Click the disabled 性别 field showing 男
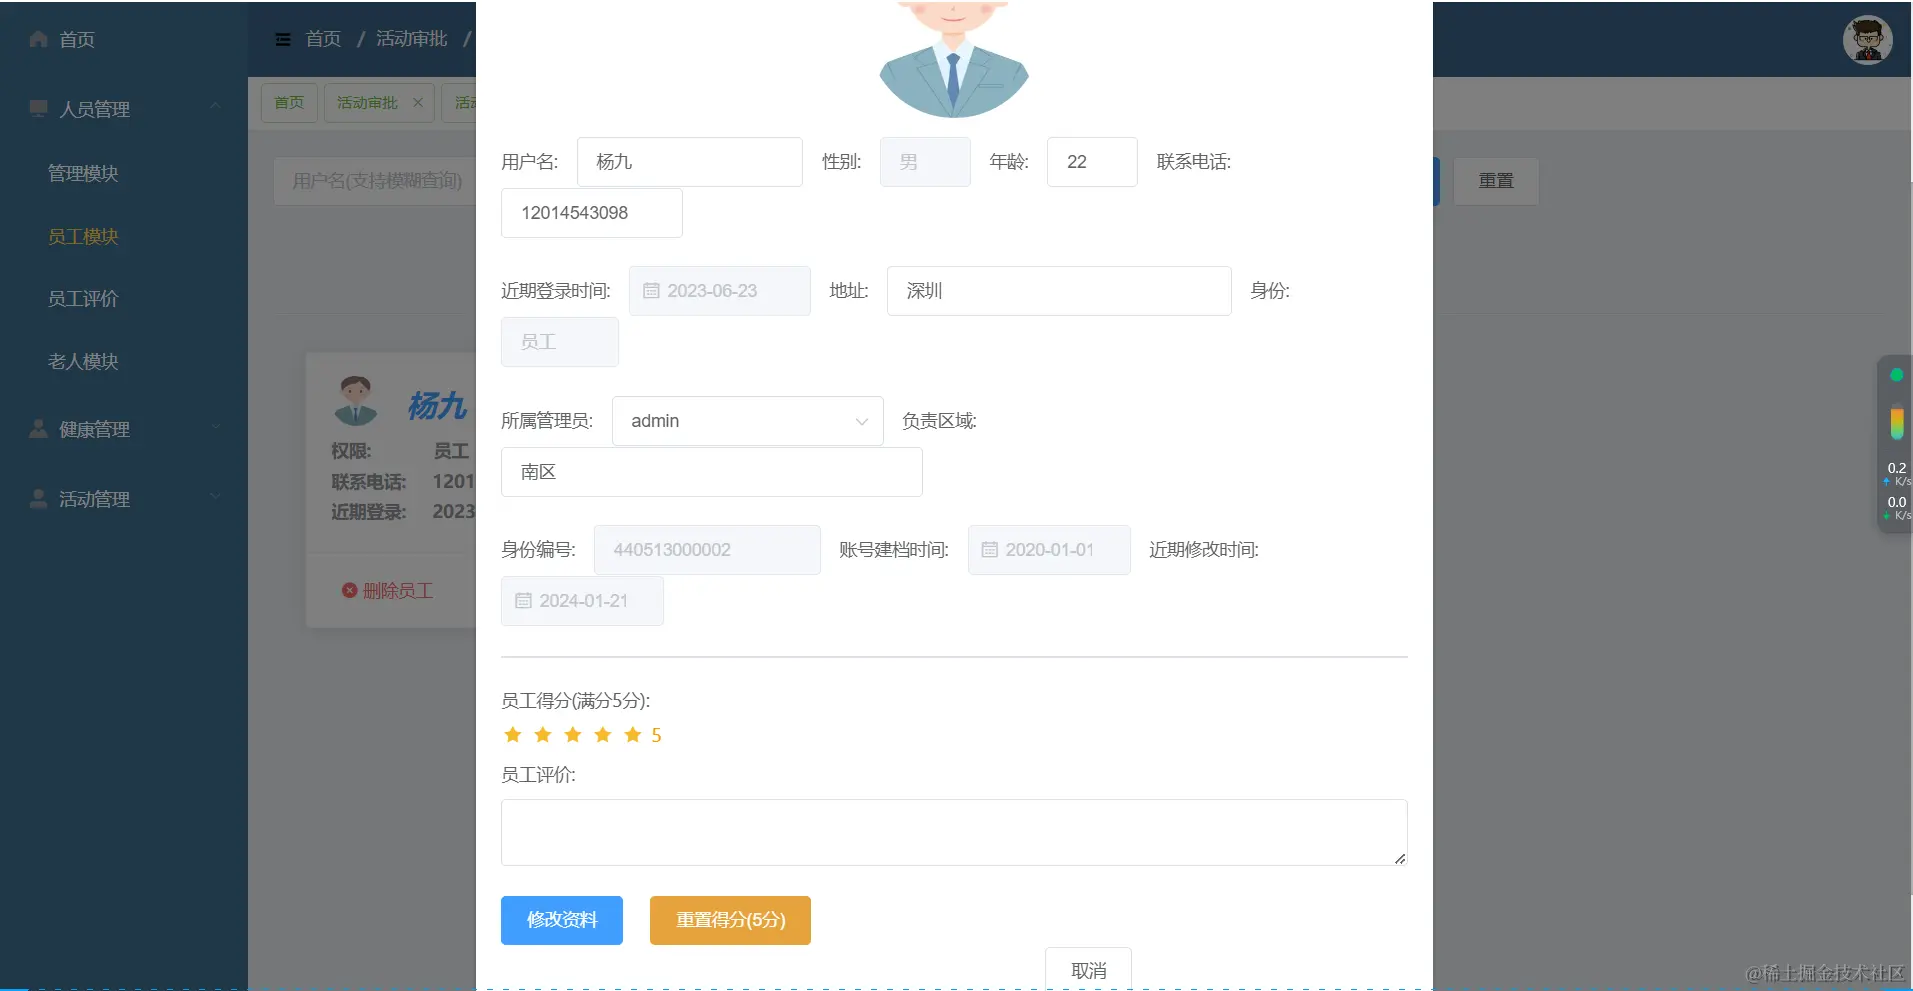 point(925,162)
